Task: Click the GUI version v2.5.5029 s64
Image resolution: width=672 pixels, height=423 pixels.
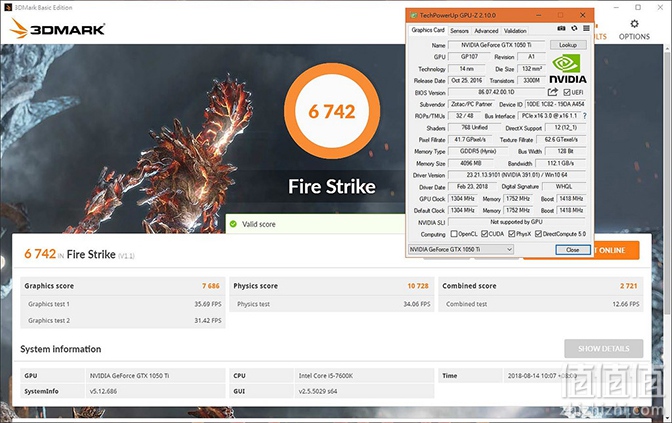Action: (318, 391)
